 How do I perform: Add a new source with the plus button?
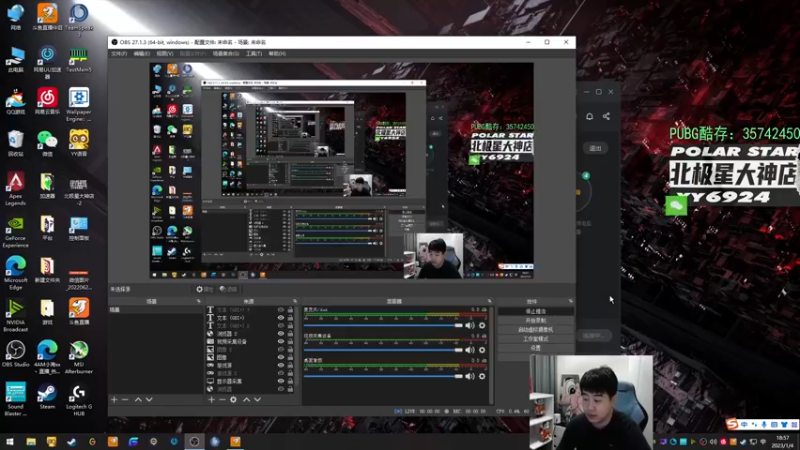[211, 399]
